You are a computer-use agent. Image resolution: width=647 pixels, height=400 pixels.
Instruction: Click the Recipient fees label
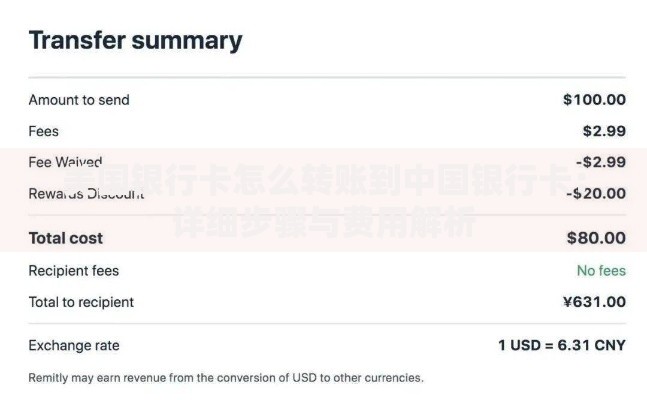73,271
